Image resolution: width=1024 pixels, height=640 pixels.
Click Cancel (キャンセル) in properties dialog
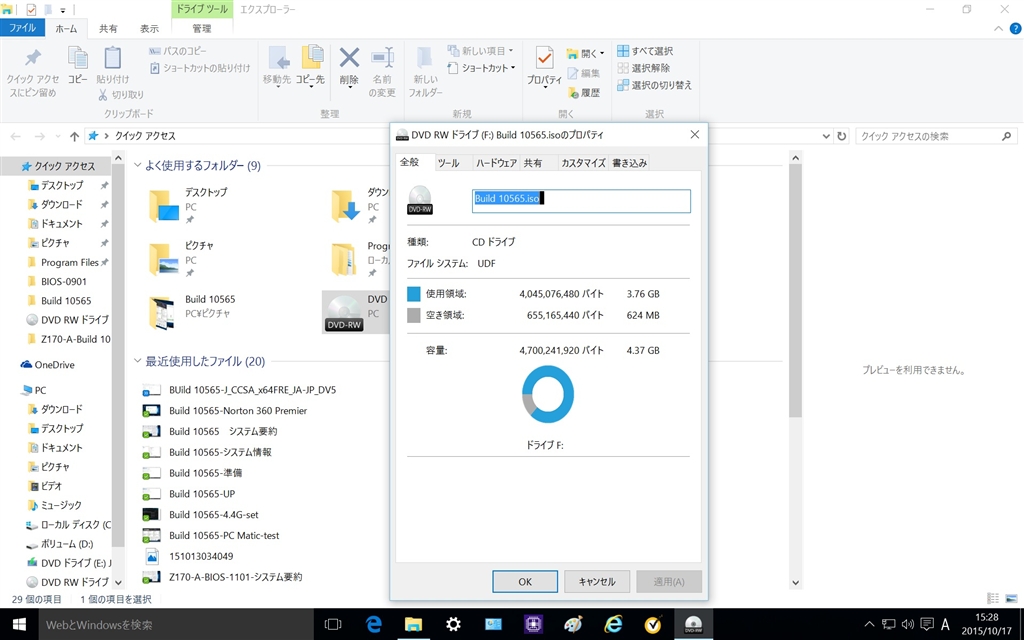pyautogui.click(x=597, y=581)
